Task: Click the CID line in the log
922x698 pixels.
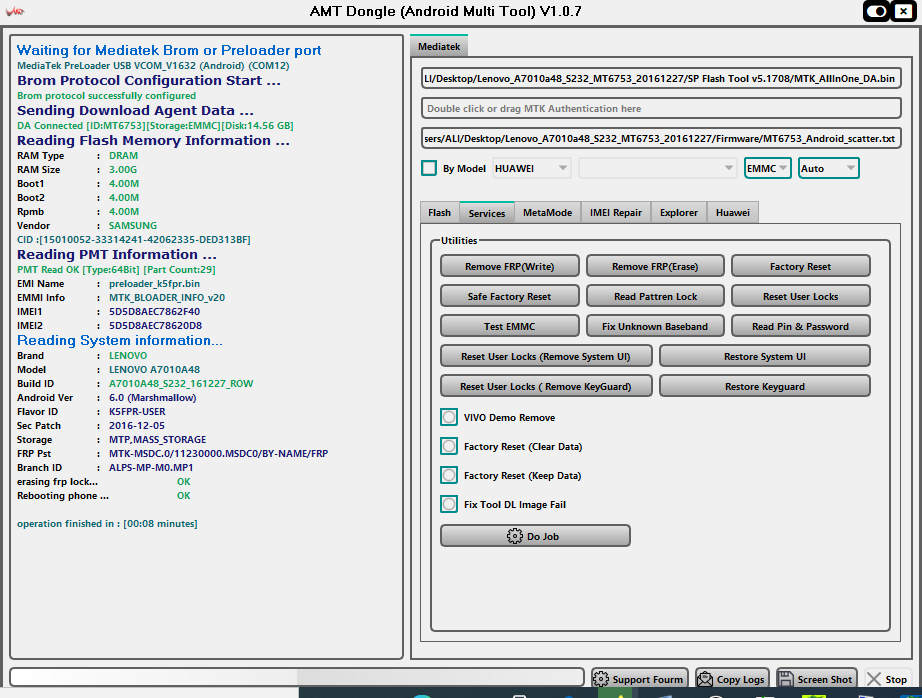Action: tap(133, 240)
